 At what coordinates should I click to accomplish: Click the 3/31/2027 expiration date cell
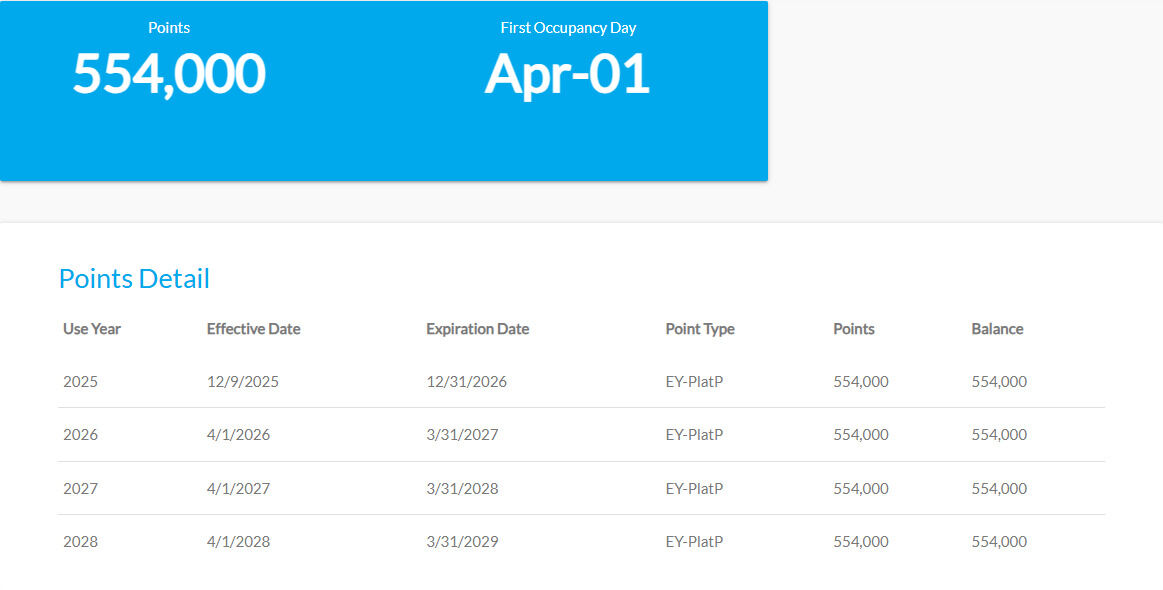coord(462,435)
